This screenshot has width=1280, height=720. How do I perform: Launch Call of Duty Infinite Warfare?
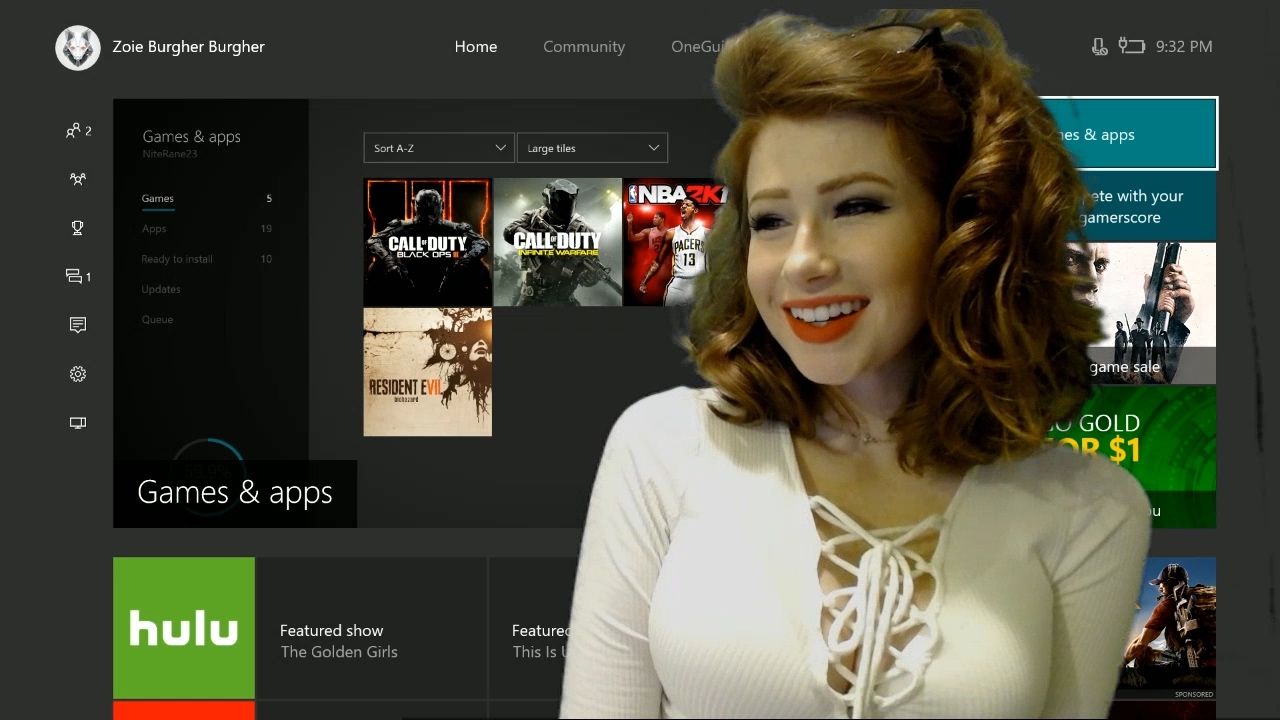557,242
